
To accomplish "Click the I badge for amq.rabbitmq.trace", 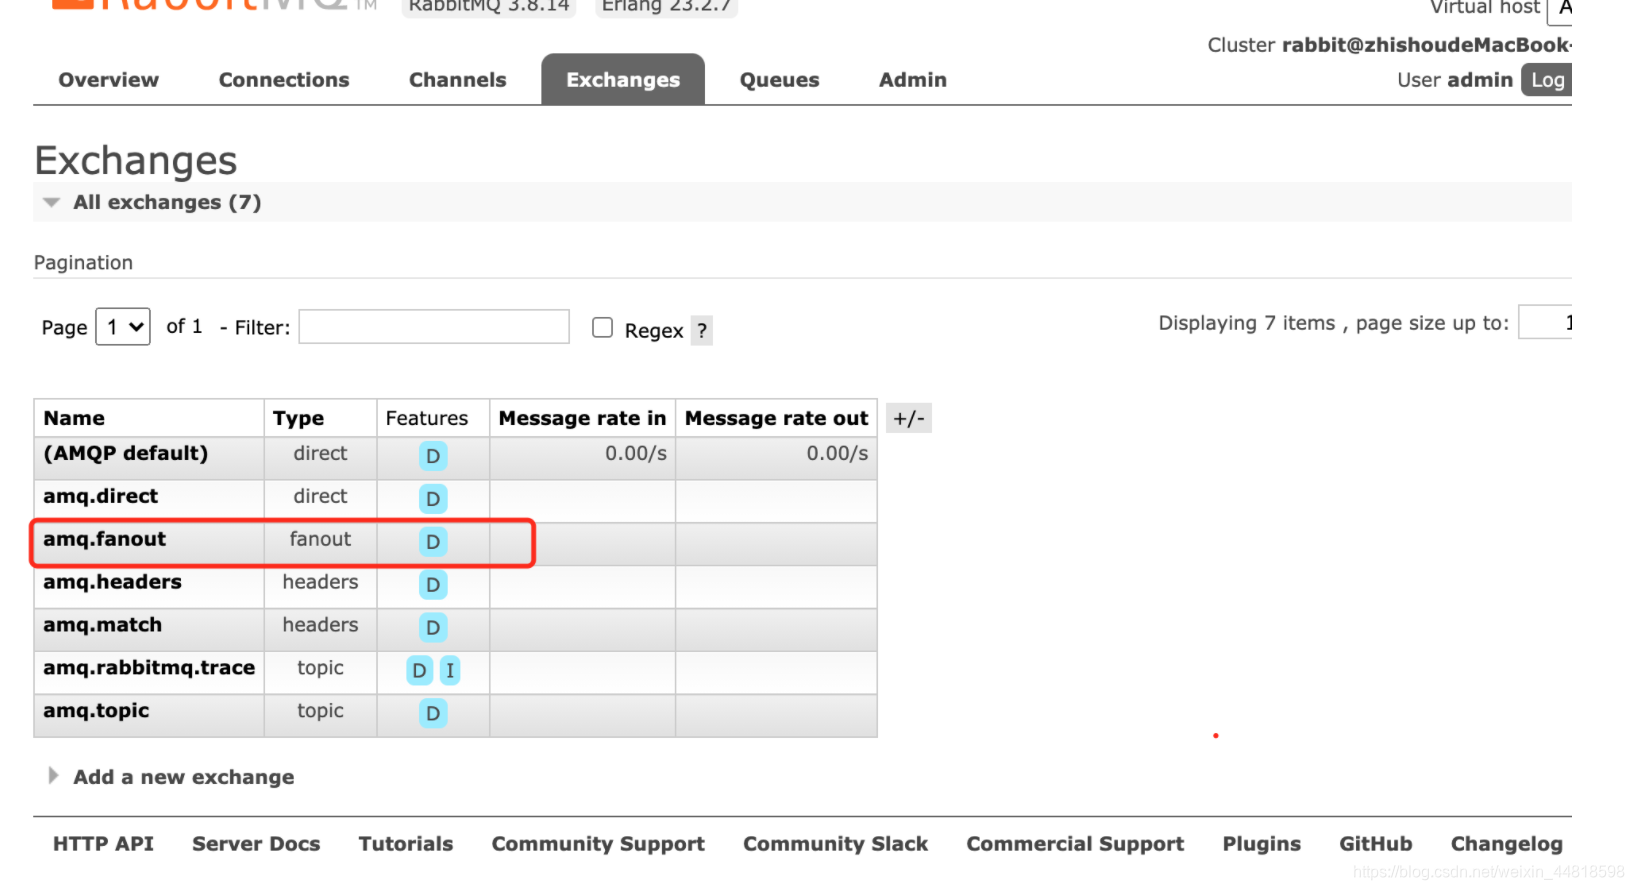I will click(450, 671).
